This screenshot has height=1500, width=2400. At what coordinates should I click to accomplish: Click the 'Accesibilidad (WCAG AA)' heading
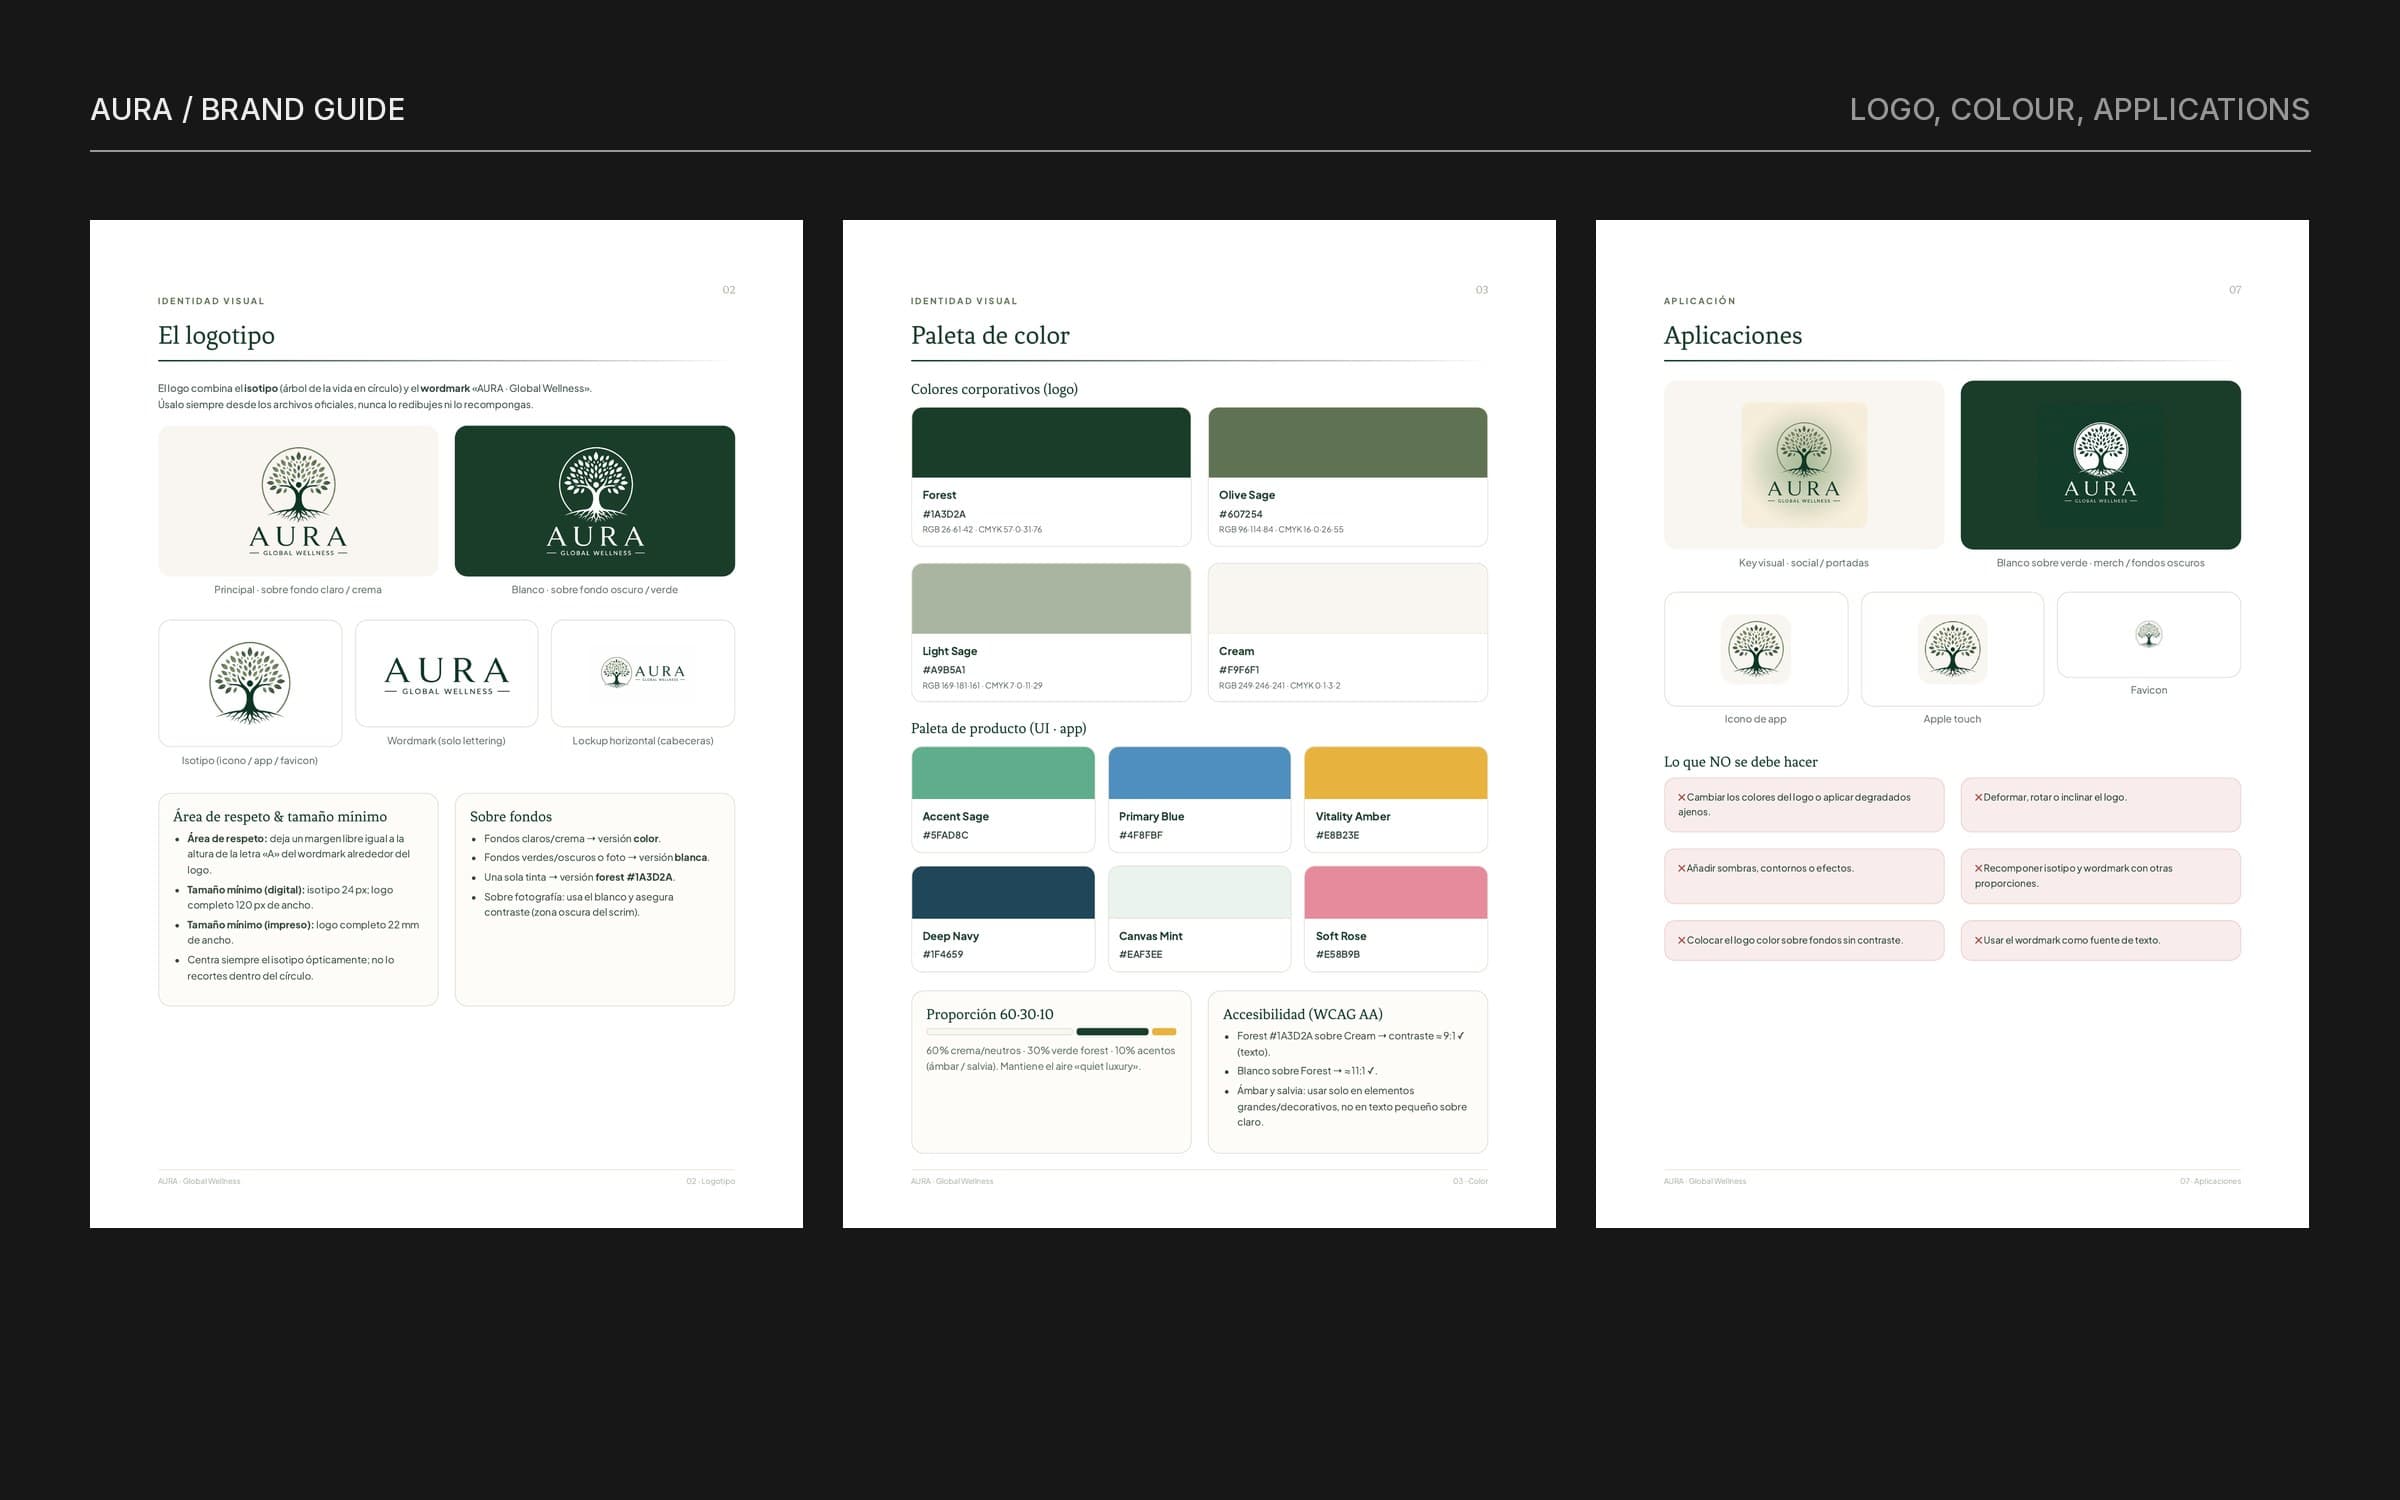pos(1303,1014)
